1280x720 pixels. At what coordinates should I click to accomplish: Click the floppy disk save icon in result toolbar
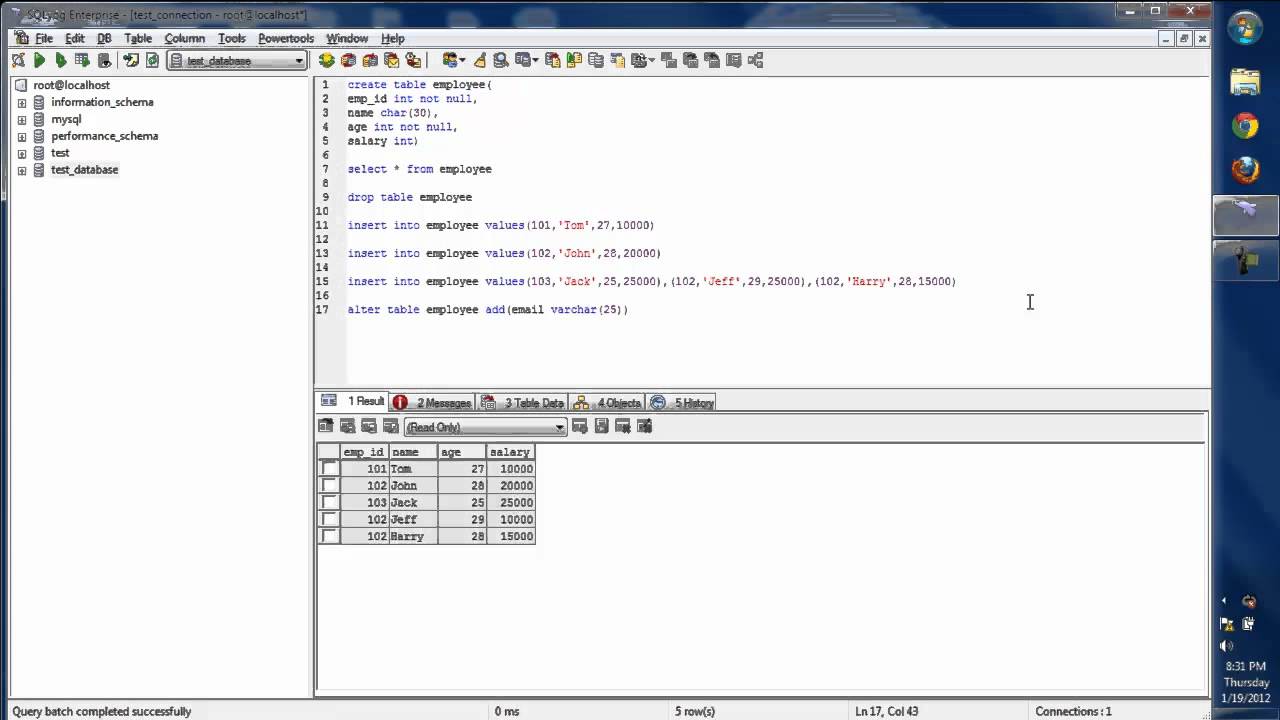point(601,426)
